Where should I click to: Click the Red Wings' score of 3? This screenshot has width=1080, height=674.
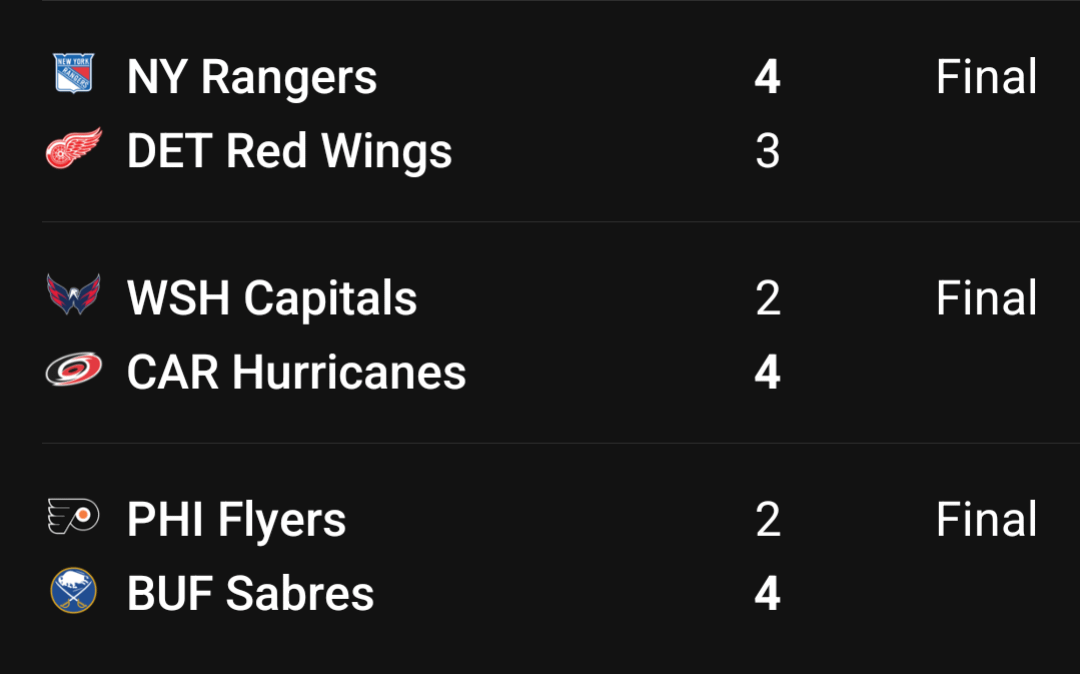coord(767,151)
